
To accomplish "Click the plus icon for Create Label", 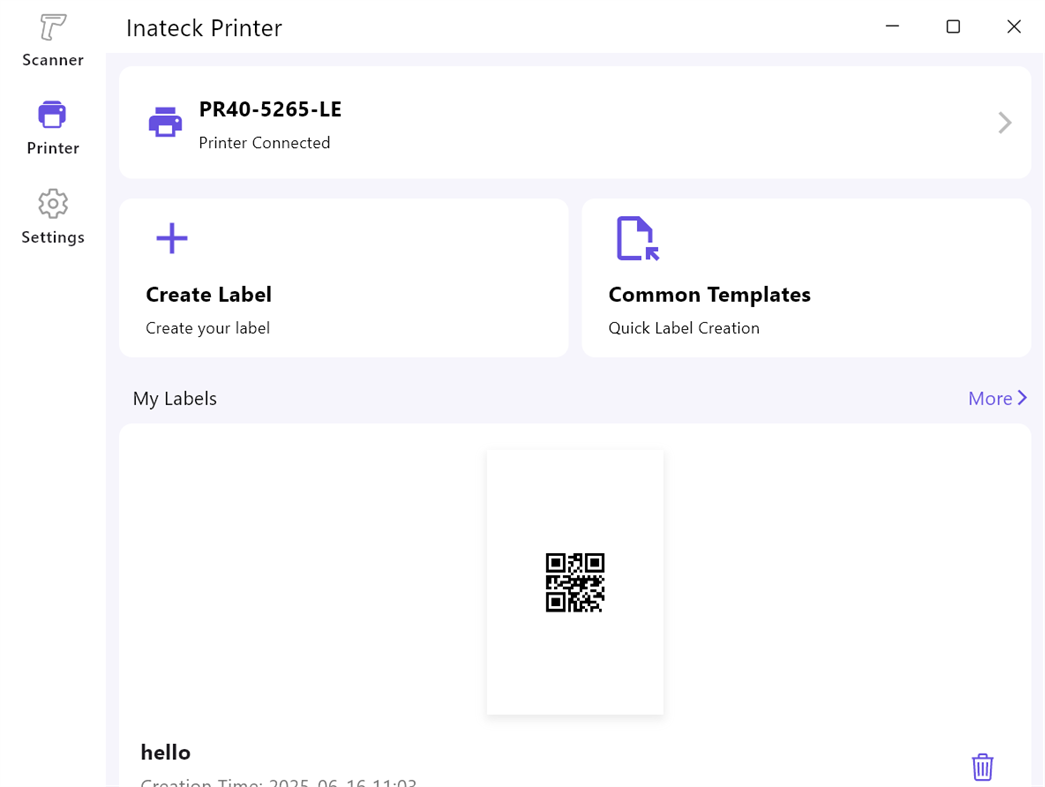I will pyautogui.click(x=172, y=238).
